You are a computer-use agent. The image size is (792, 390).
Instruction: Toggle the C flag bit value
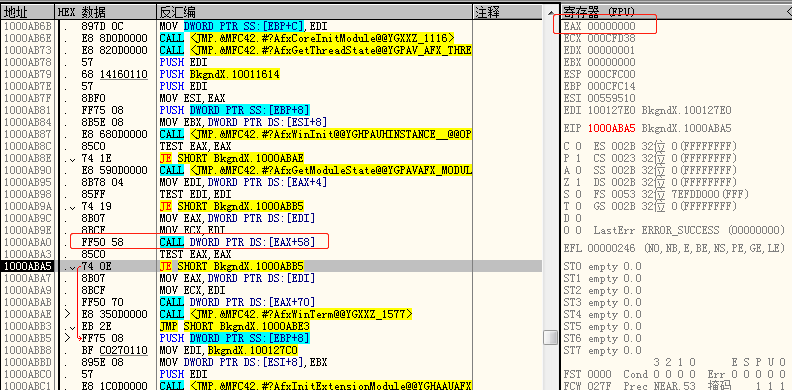[578, 146]
